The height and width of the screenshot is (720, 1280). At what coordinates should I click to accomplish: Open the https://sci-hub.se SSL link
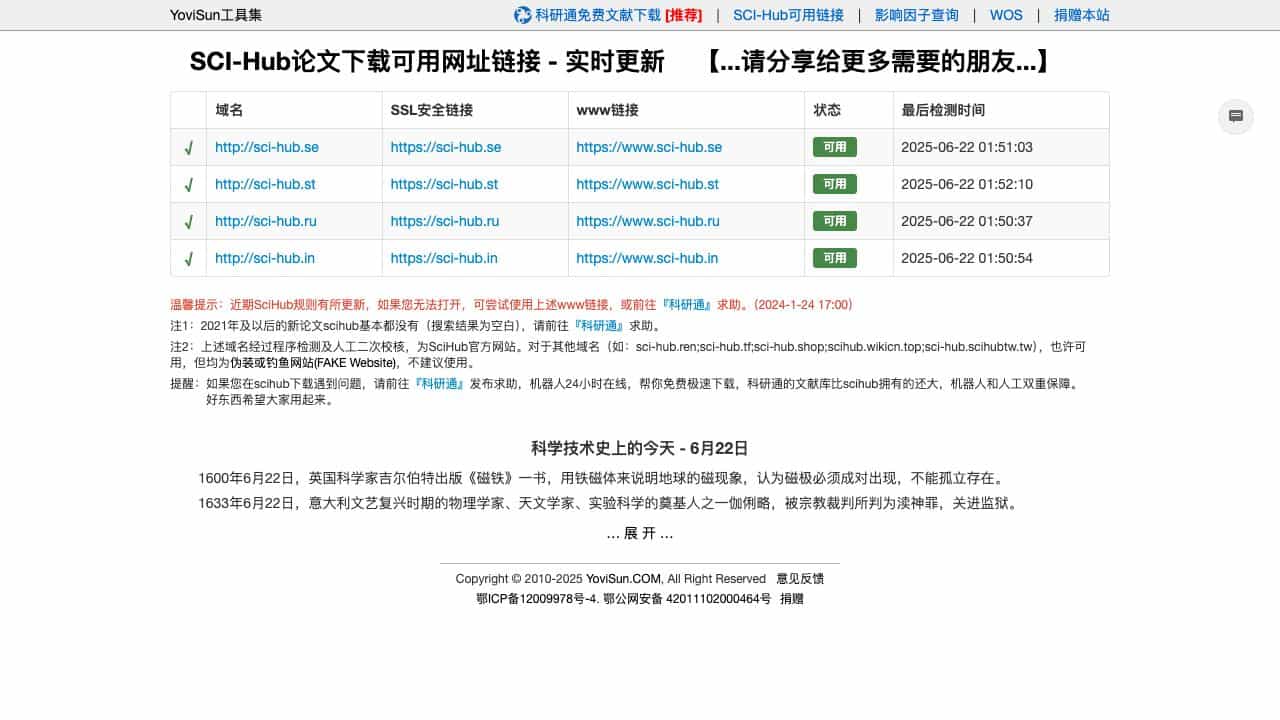click(446, 147)
